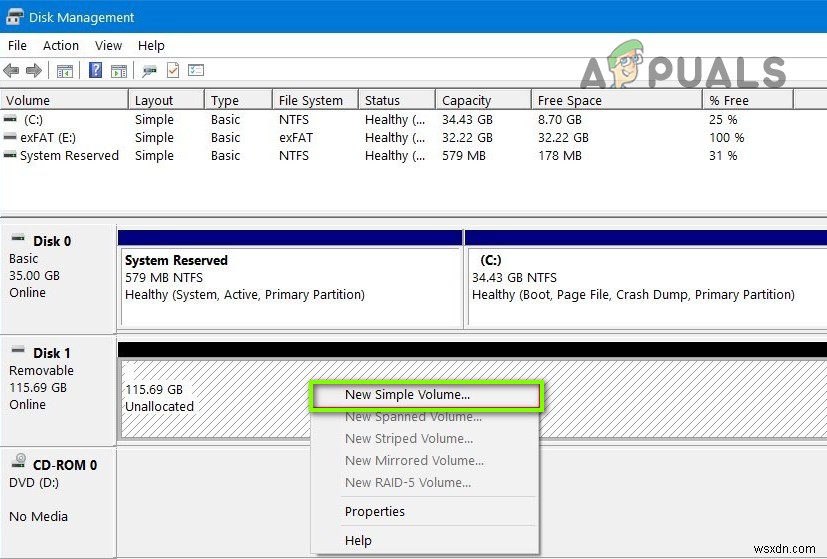Sort by the Status column header
The width and height of the screenshot is (827, 559).
pos(397,100)
